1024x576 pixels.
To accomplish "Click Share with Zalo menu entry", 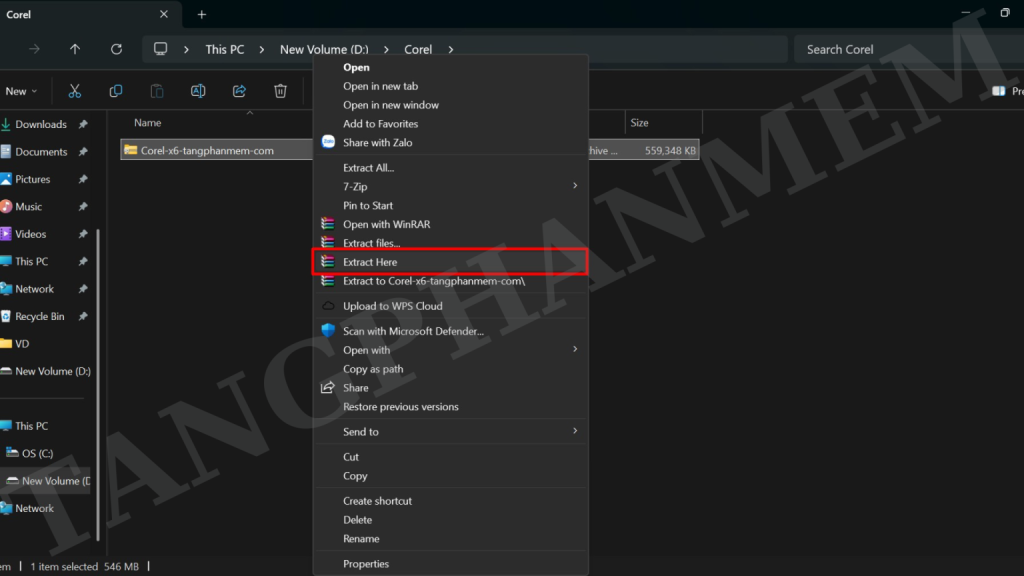I will tap(377, 143).
